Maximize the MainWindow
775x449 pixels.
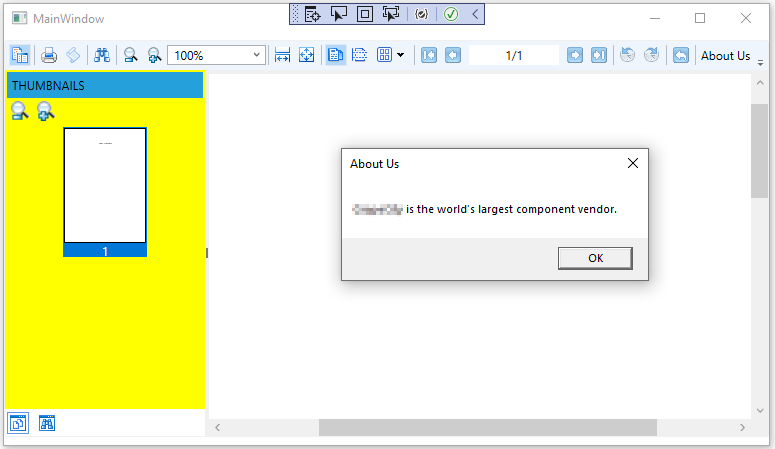tap(700, 18)
